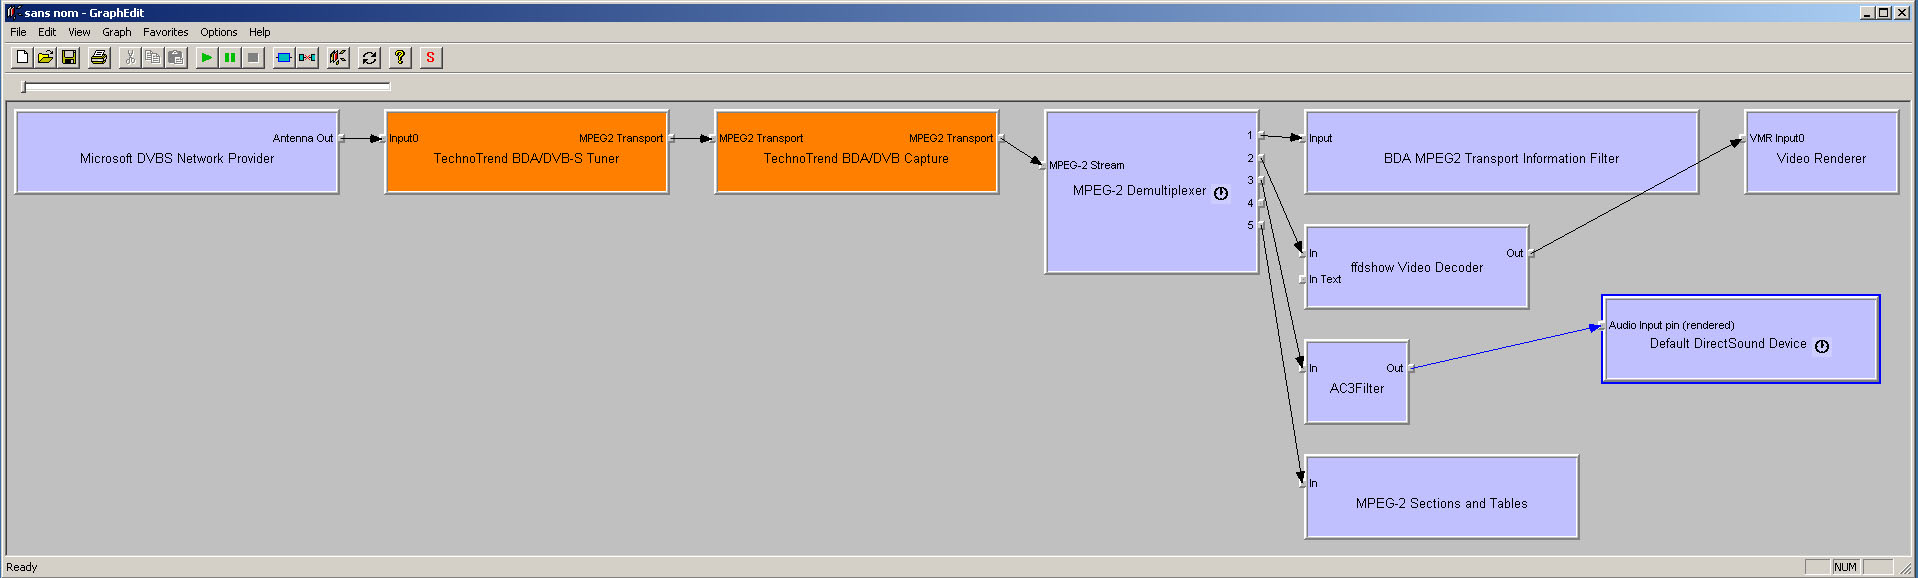This screenshot has height=578, width=1918.
Task: Select the ffdshow Video Decoder filter
Action: pos(1417,267)
